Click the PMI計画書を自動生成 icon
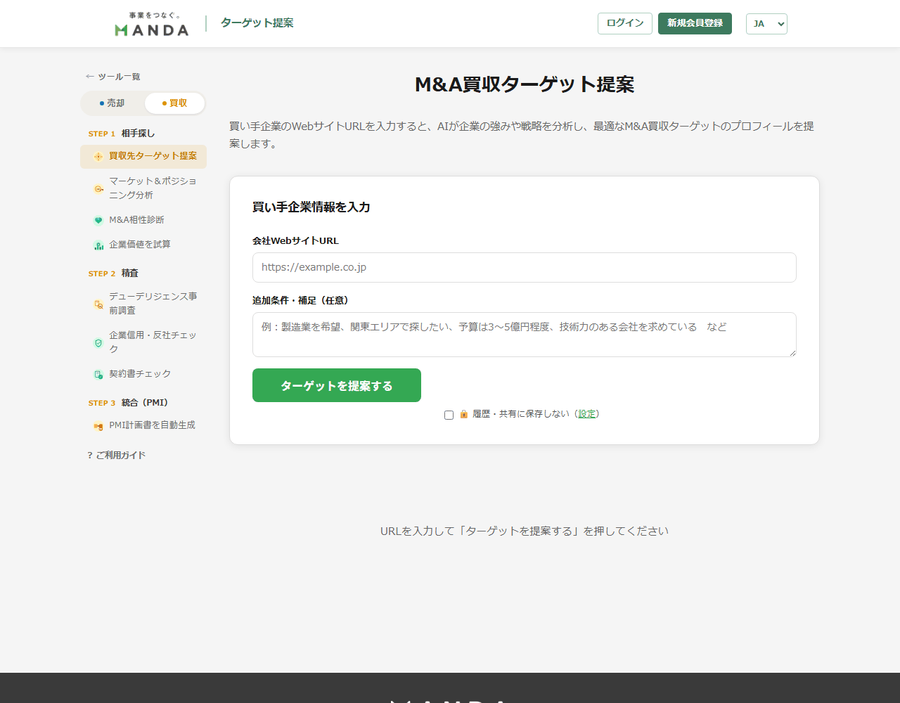This screenshot has width=900, height=703. (x=98, y=426)
